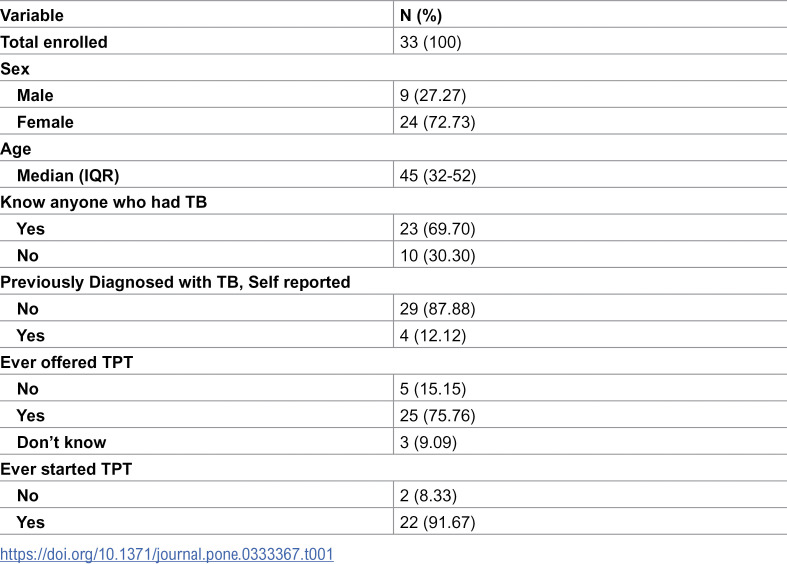Viewport: 787px width, 564px height.
Task: Click the value 29 (87.88)
Action: [x=438, y=309]
